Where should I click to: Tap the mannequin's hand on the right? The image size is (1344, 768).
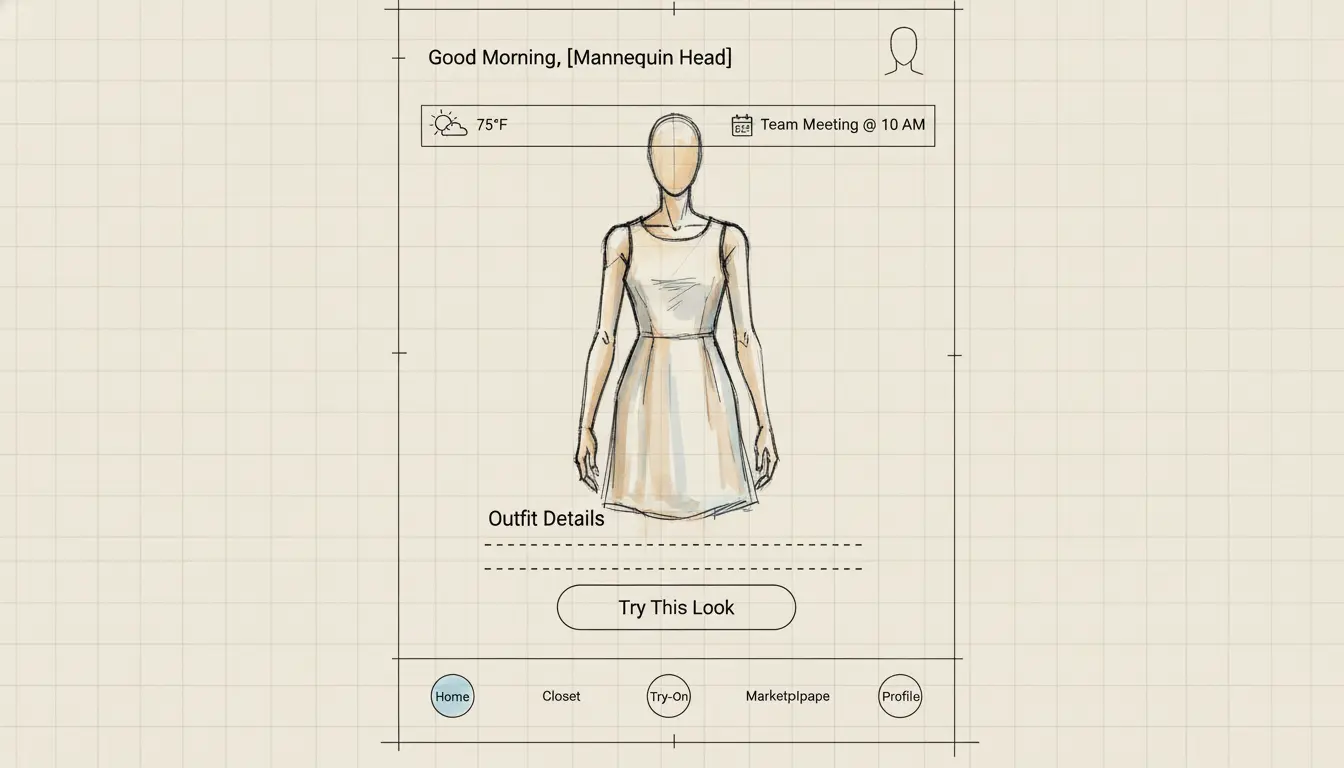765,463
